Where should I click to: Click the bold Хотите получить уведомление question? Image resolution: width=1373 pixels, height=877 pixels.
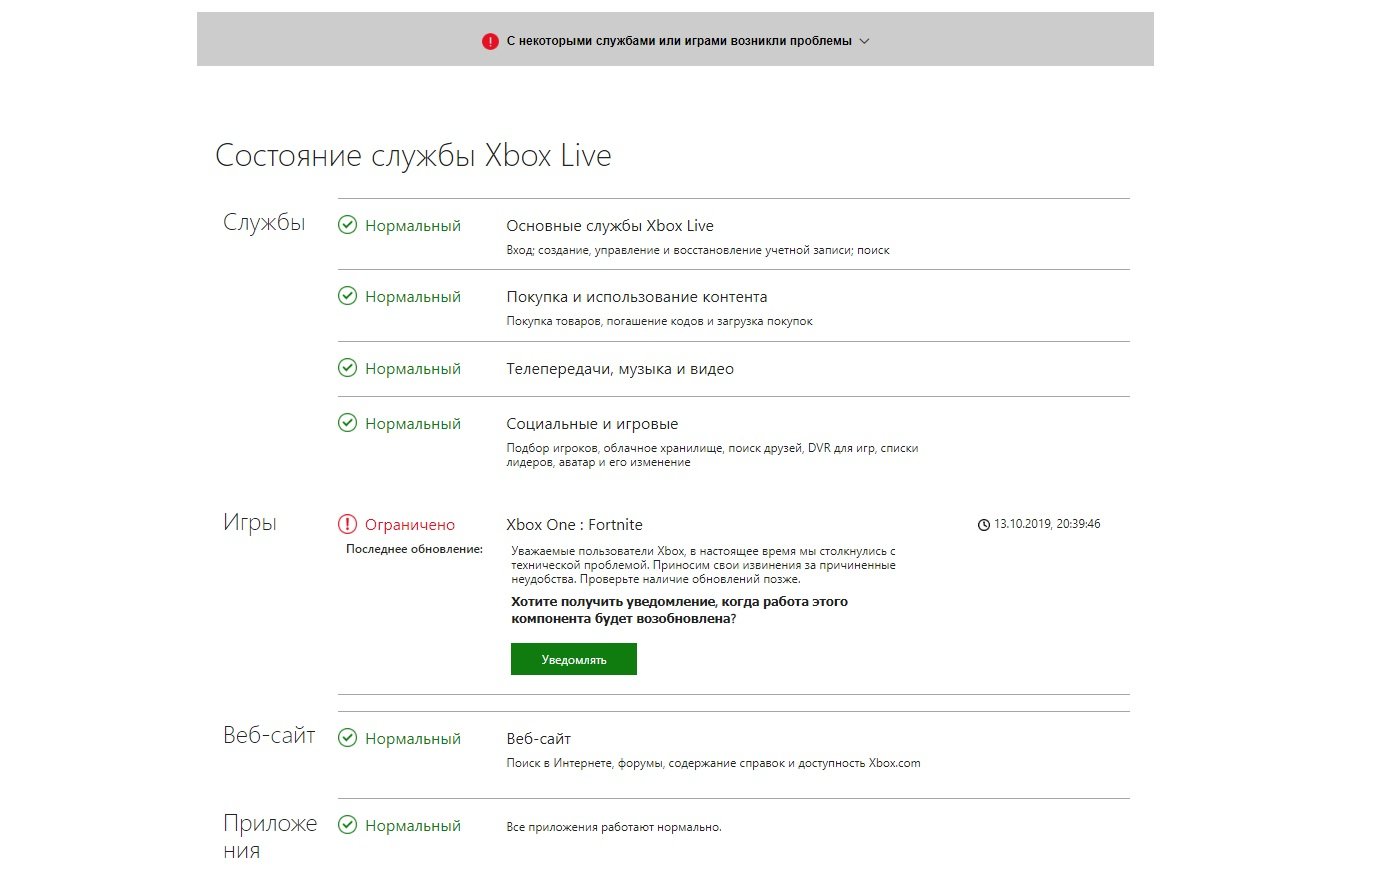click(x=679, y=610)
